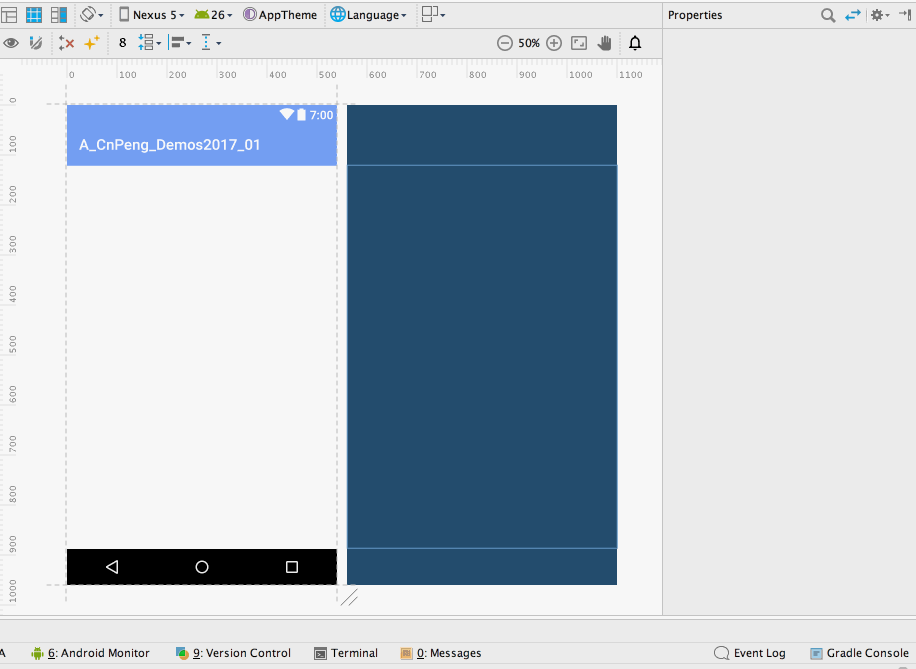
Task: Open the align dropdown
Action: tap(180, 43)
